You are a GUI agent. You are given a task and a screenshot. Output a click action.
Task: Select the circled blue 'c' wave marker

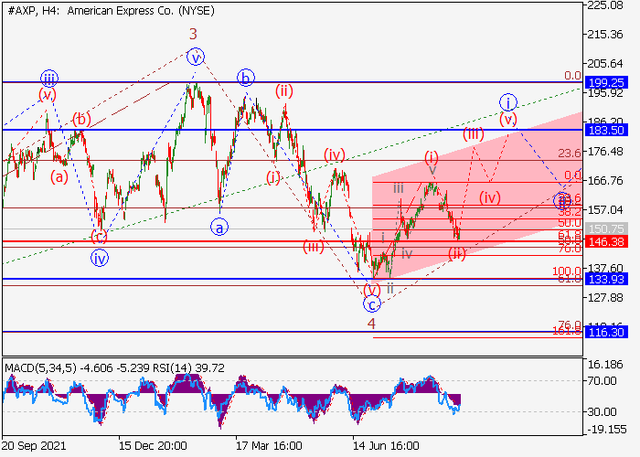(x=372, y=304)
